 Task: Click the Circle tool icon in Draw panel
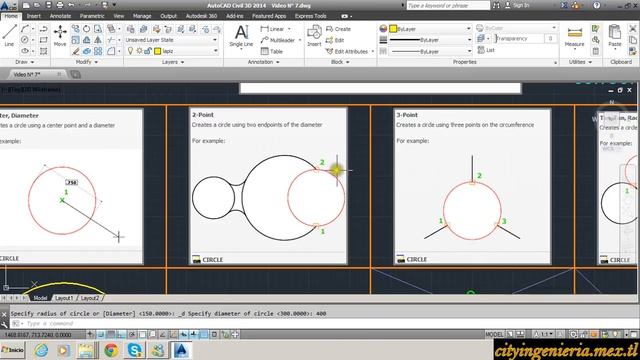coord(25,40)
